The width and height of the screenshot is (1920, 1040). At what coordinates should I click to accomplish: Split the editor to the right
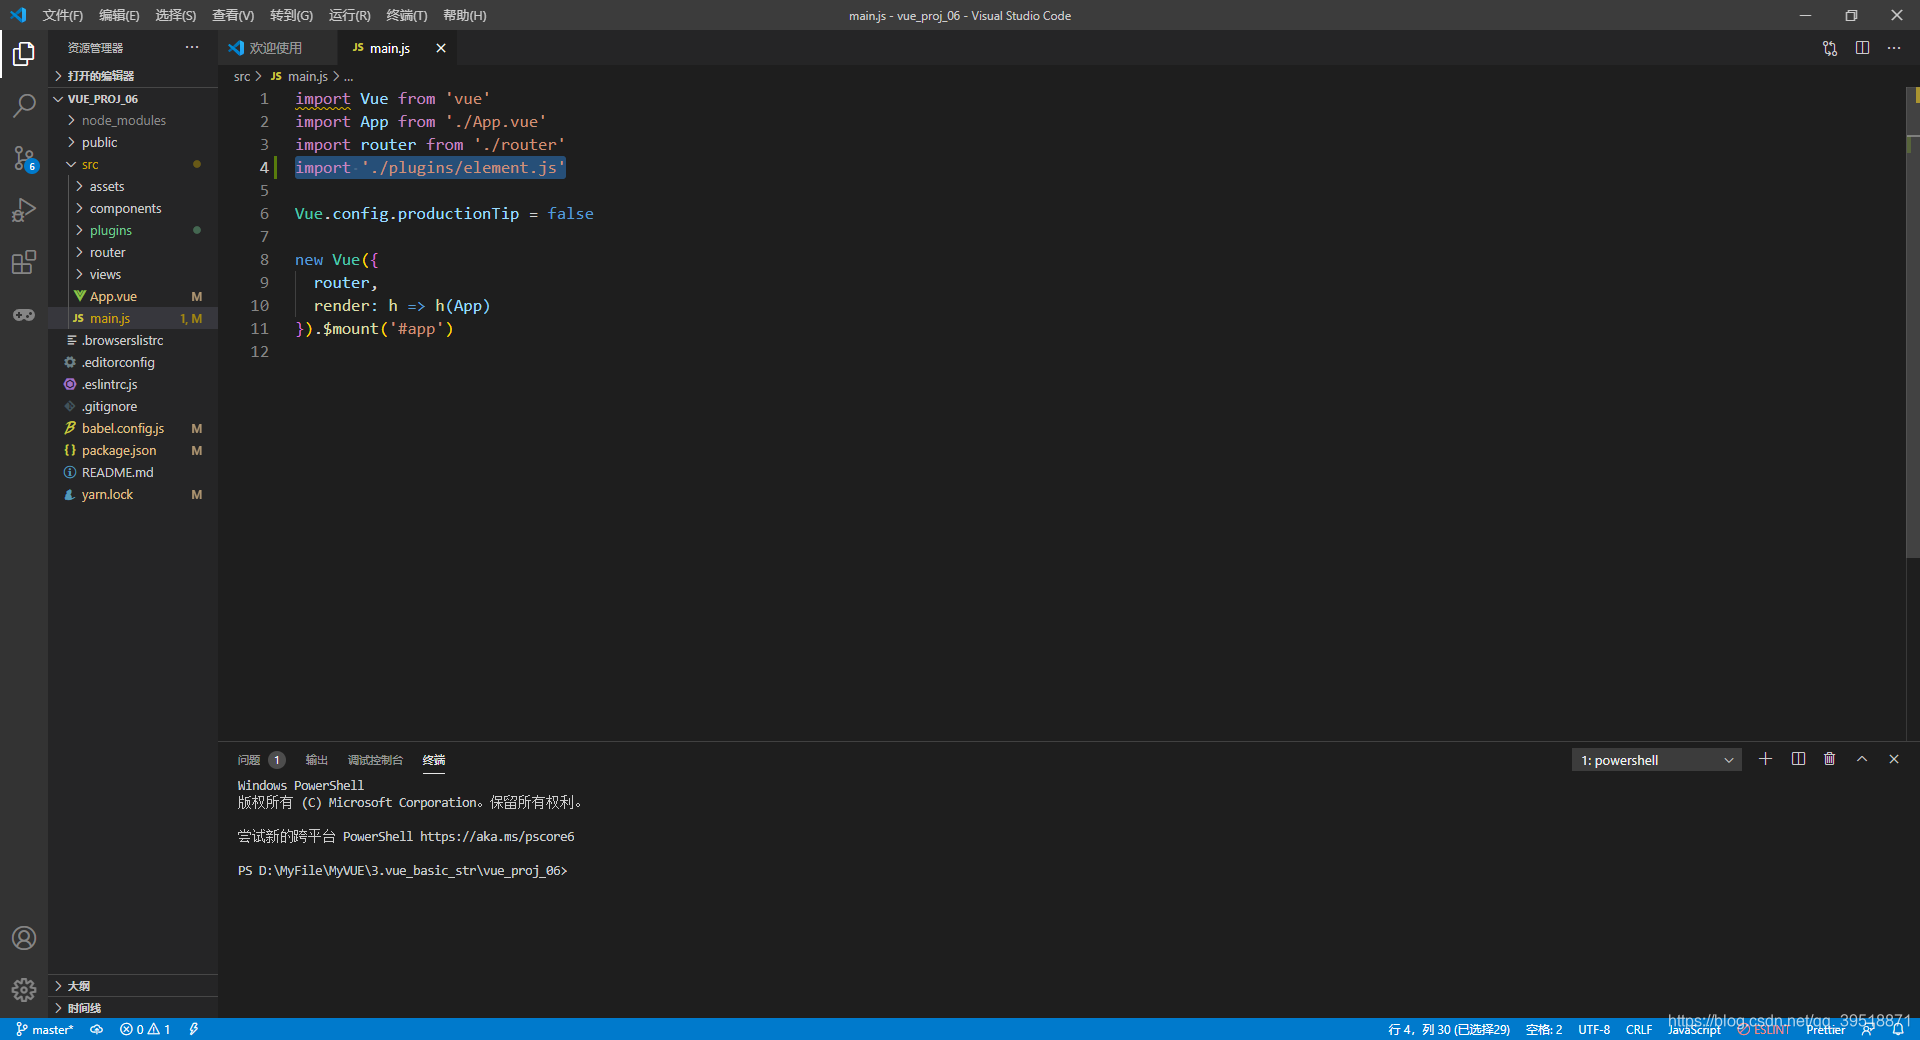pyautogui.click(x=1862, y=48)
